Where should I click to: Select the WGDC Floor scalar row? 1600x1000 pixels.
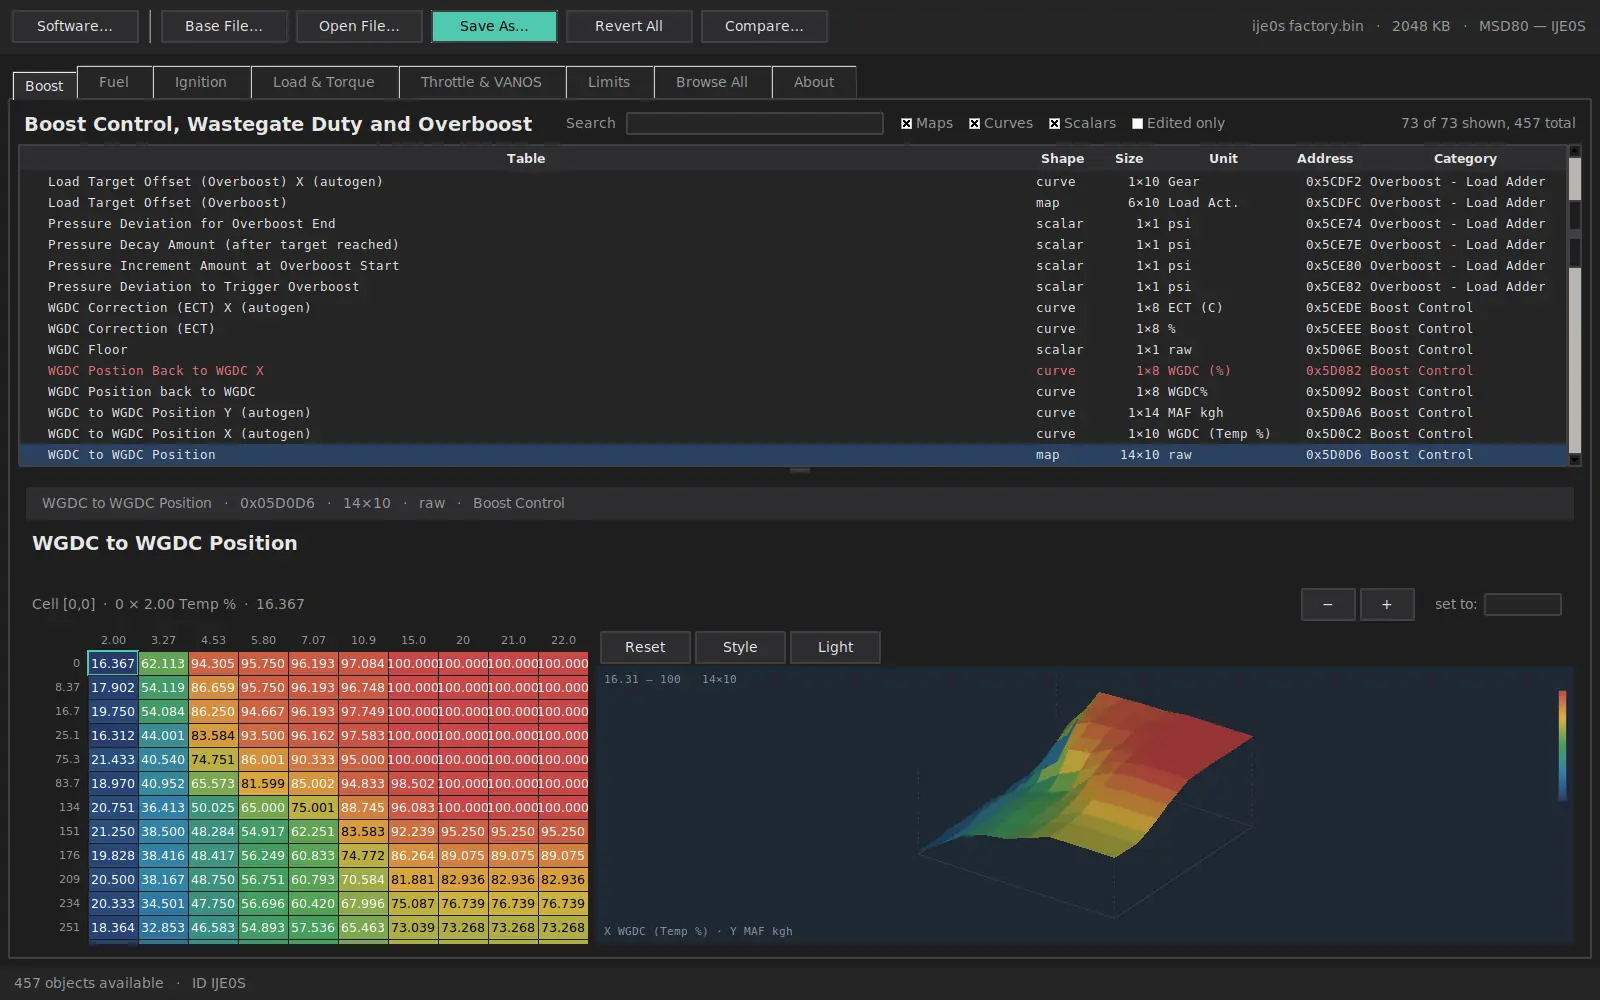pyautogui.click(x=793, y=350)
